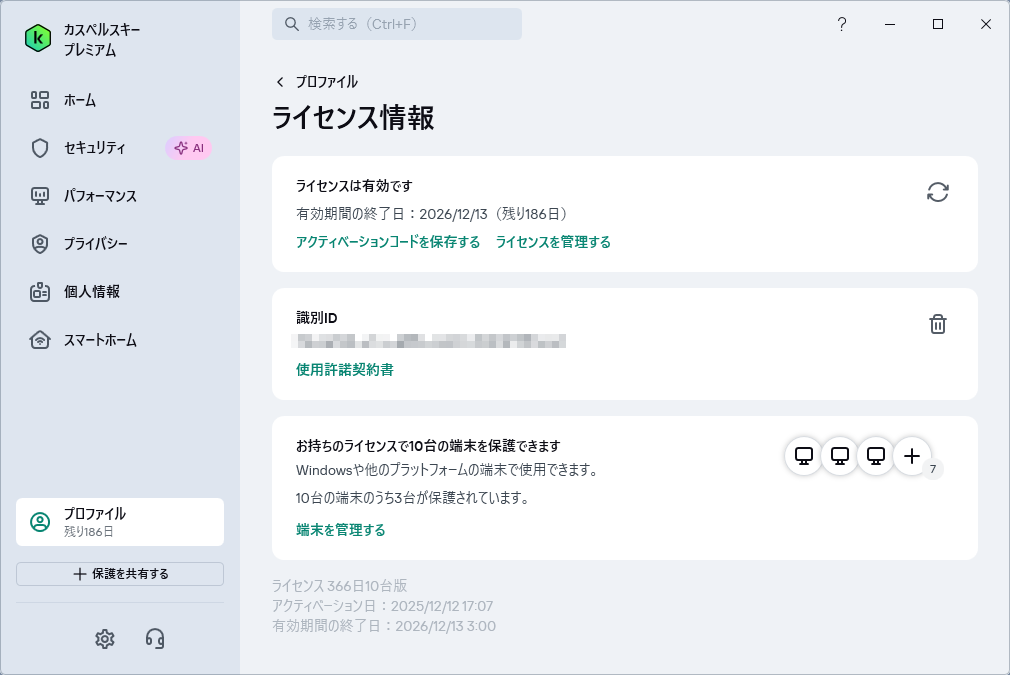
Task: Click the ID badge icon for 個人情報
Action: point(40,292)
